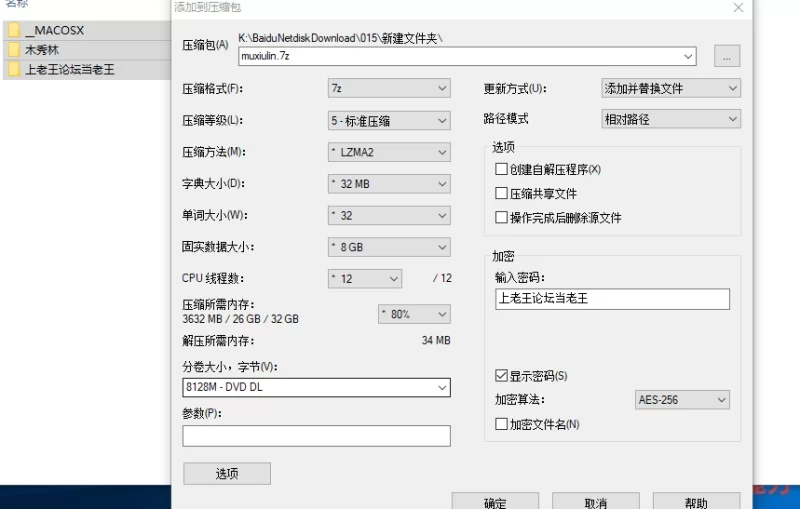Open 路径模式 dropdown 相对路径

(x=671, y=119)
